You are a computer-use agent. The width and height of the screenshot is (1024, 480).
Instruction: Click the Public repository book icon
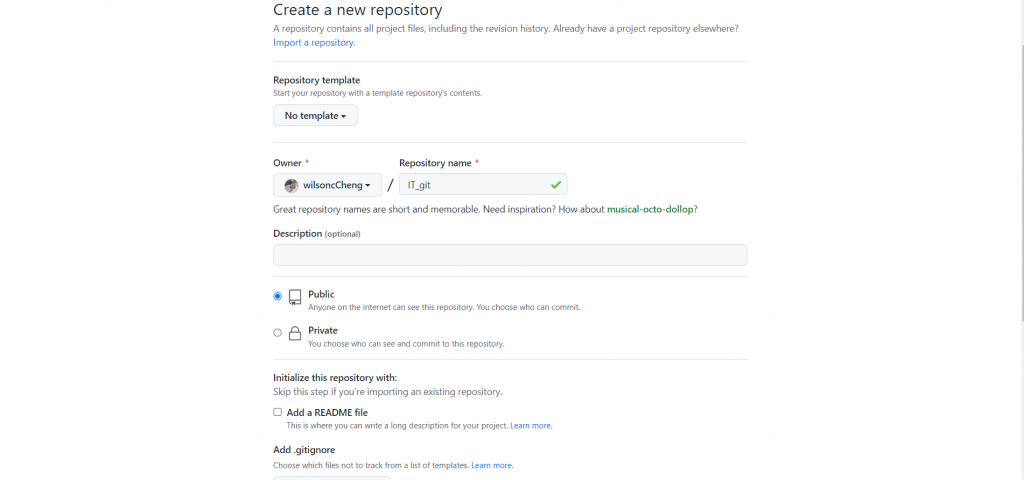[x=295, y=297]
